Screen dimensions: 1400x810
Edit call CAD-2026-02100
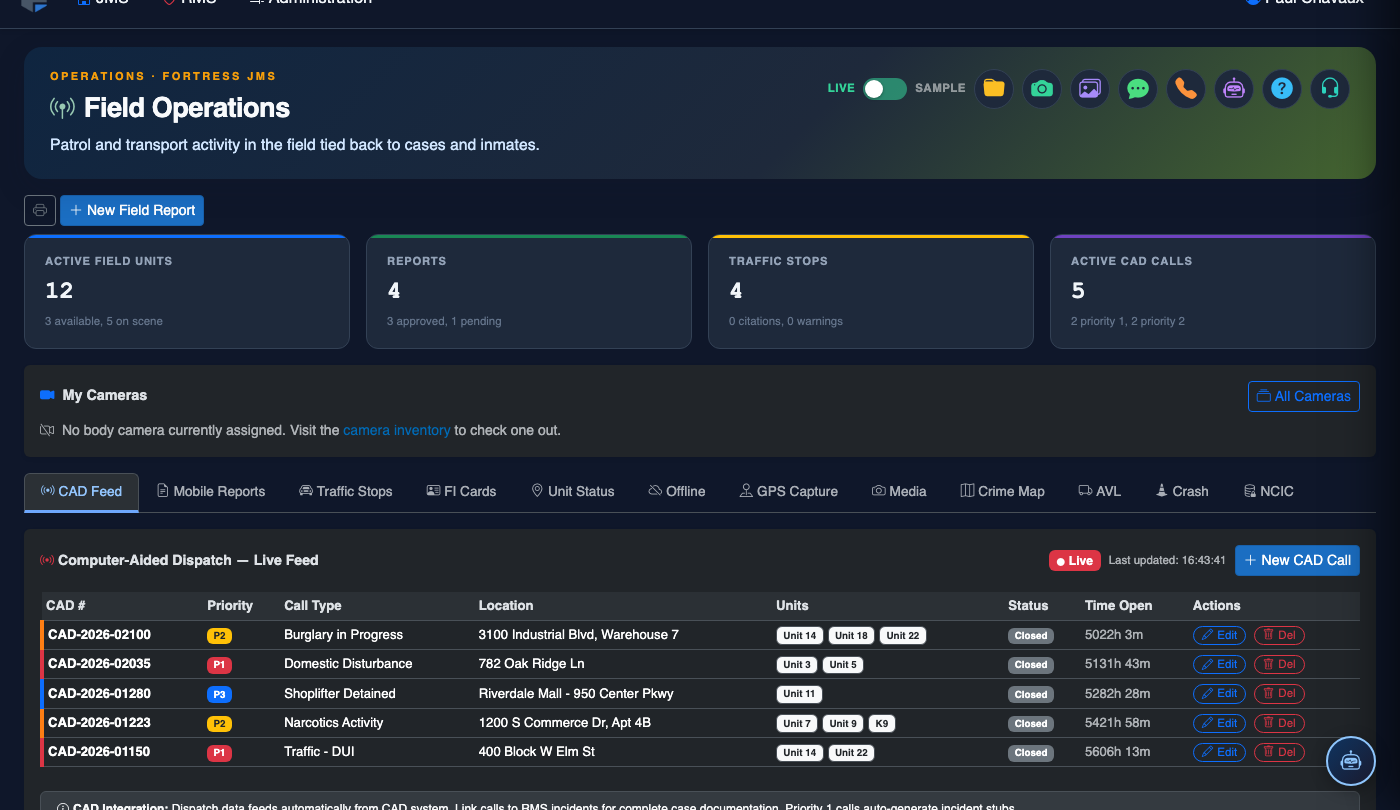click(1219, 635)
